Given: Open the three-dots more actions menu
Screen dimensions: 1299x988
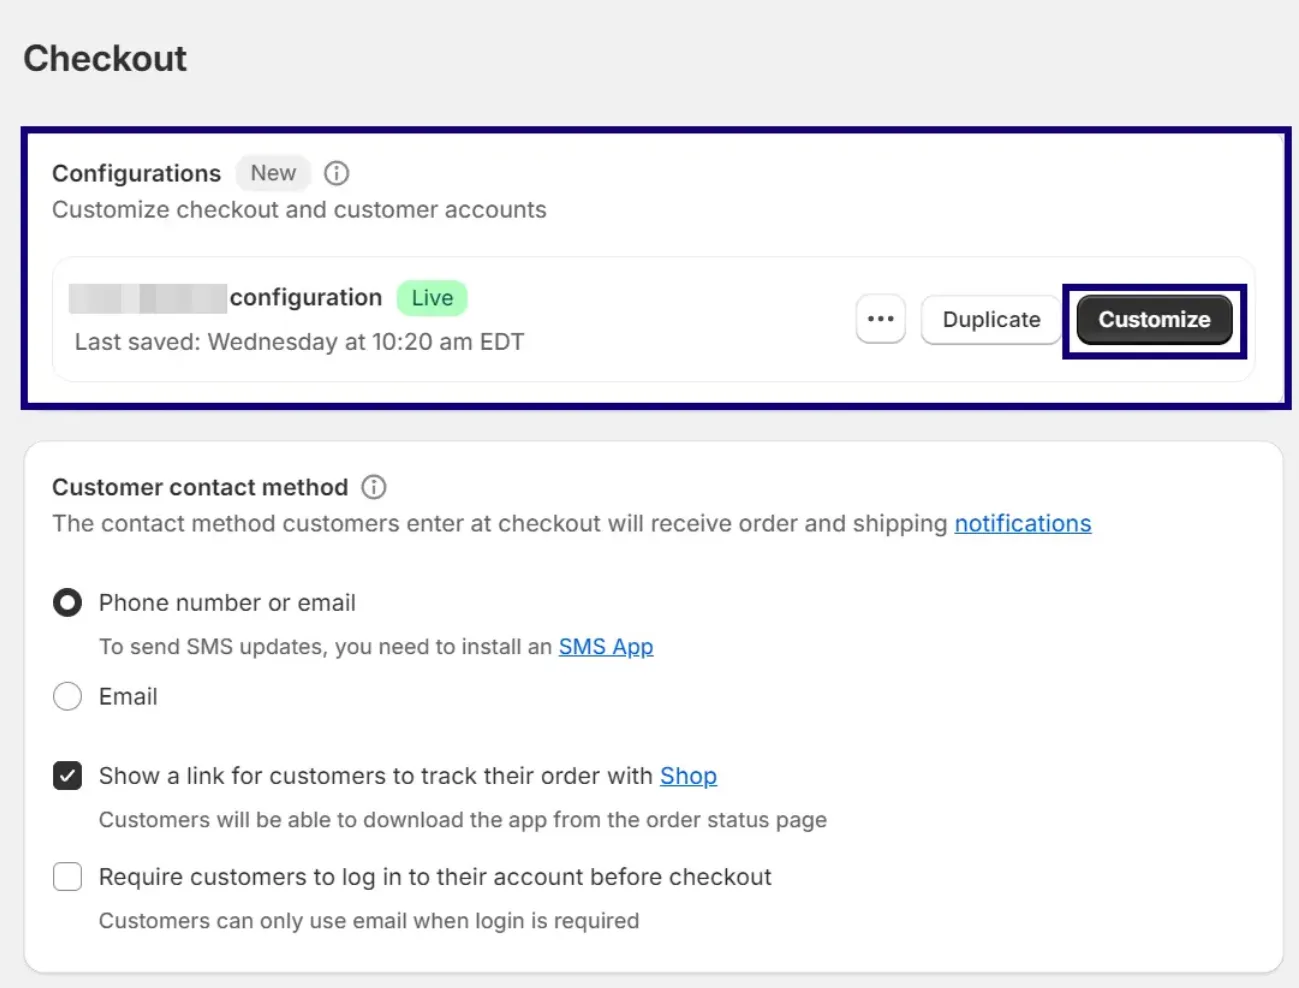Looking at the screenshot, I should coord(881,319).
